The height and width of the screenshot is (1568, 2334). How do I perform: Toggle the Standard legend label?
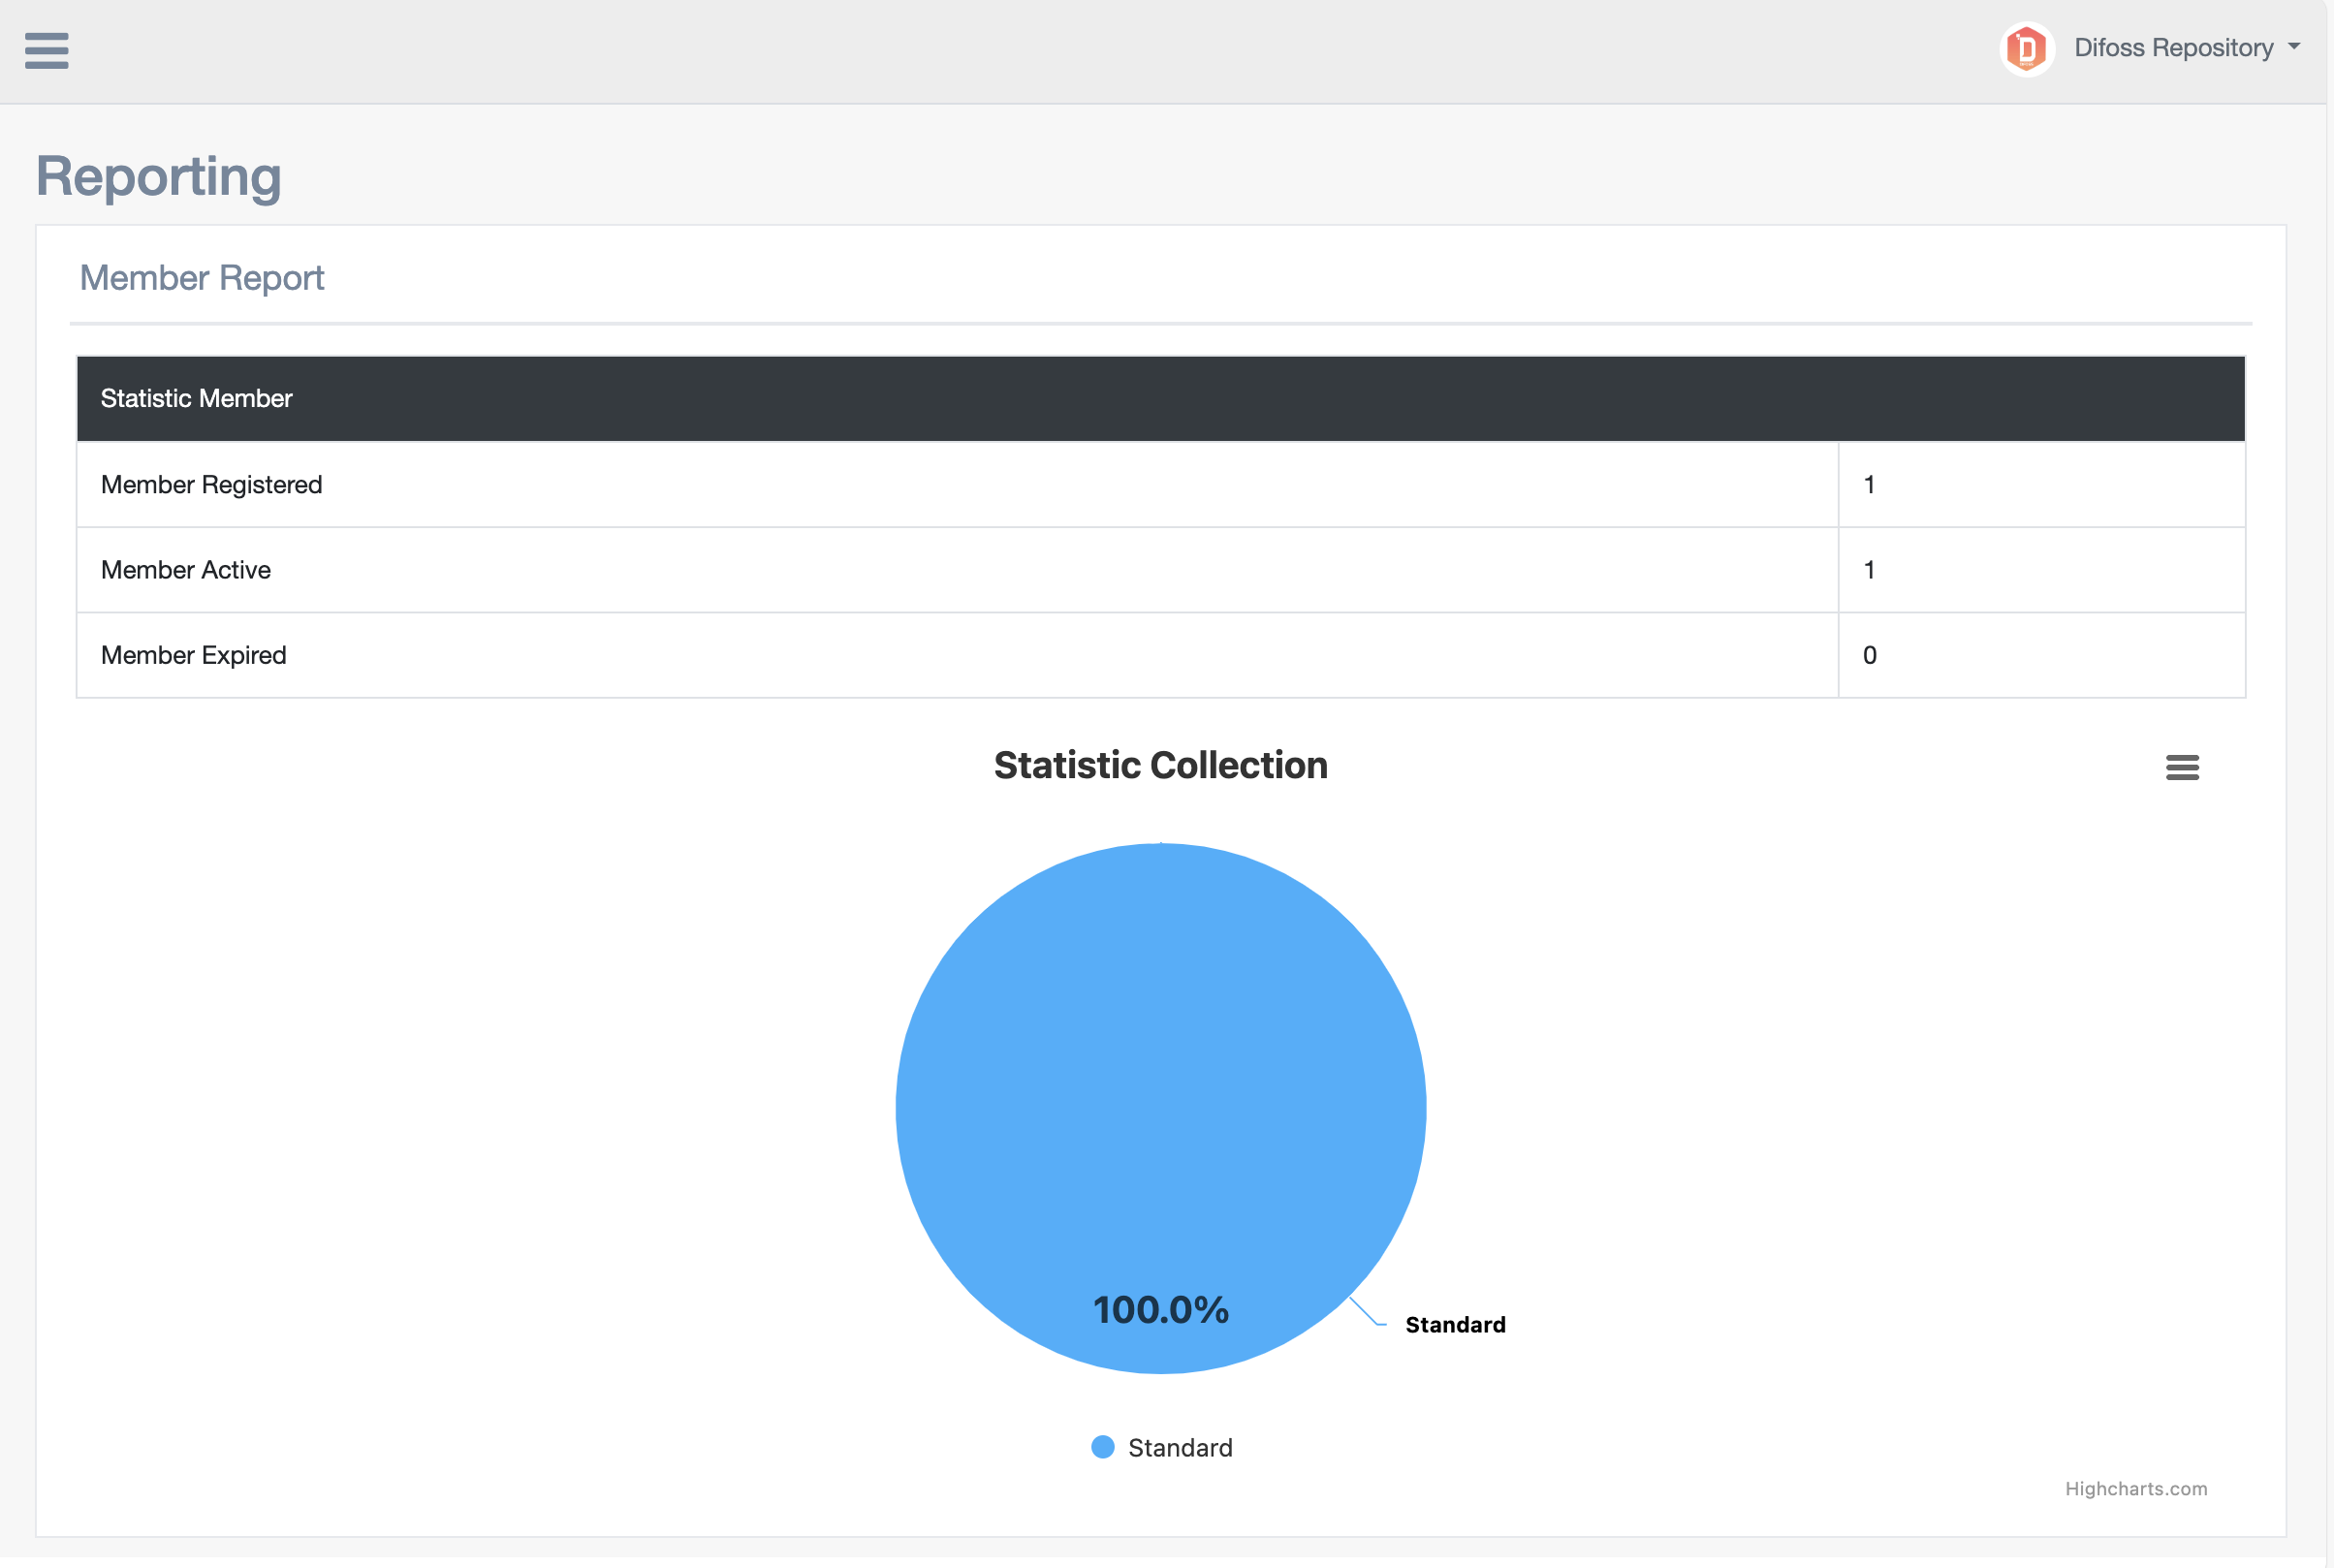click(1179, 1447)
